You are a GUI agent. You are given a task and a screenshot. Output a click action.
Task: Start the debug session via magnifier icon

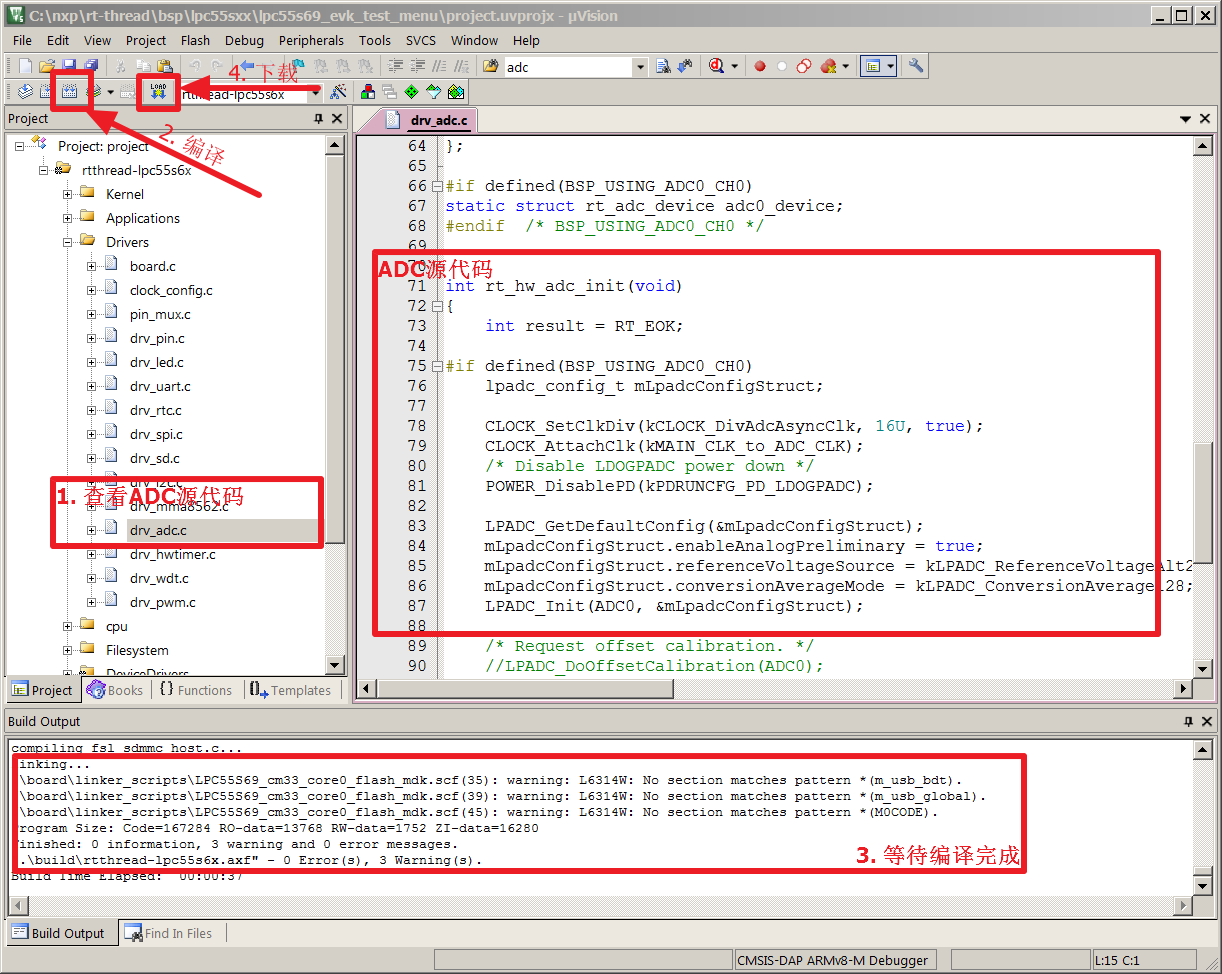tap(718, 67)
